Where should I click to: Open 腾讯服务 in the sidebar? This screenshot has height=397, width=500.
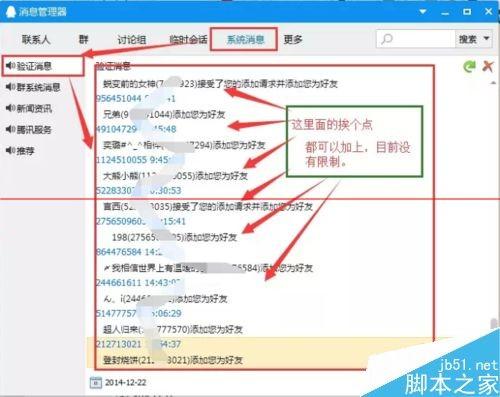tap(34, 129)
